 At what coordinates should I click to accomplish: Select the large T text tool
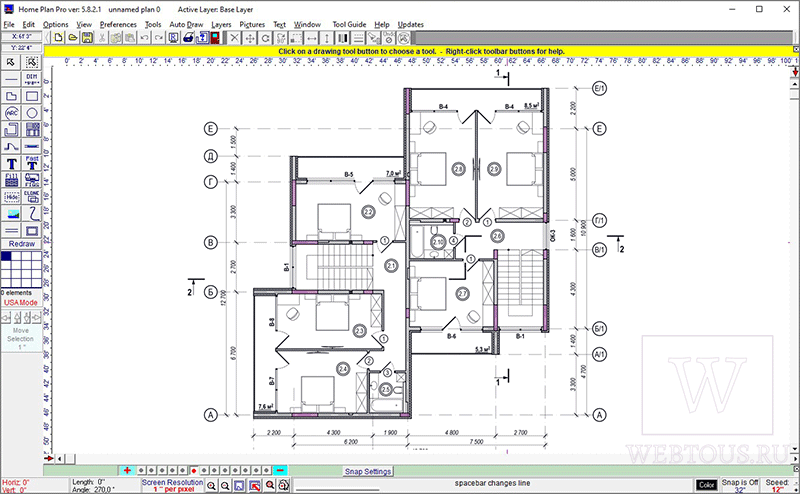(11, 163)
